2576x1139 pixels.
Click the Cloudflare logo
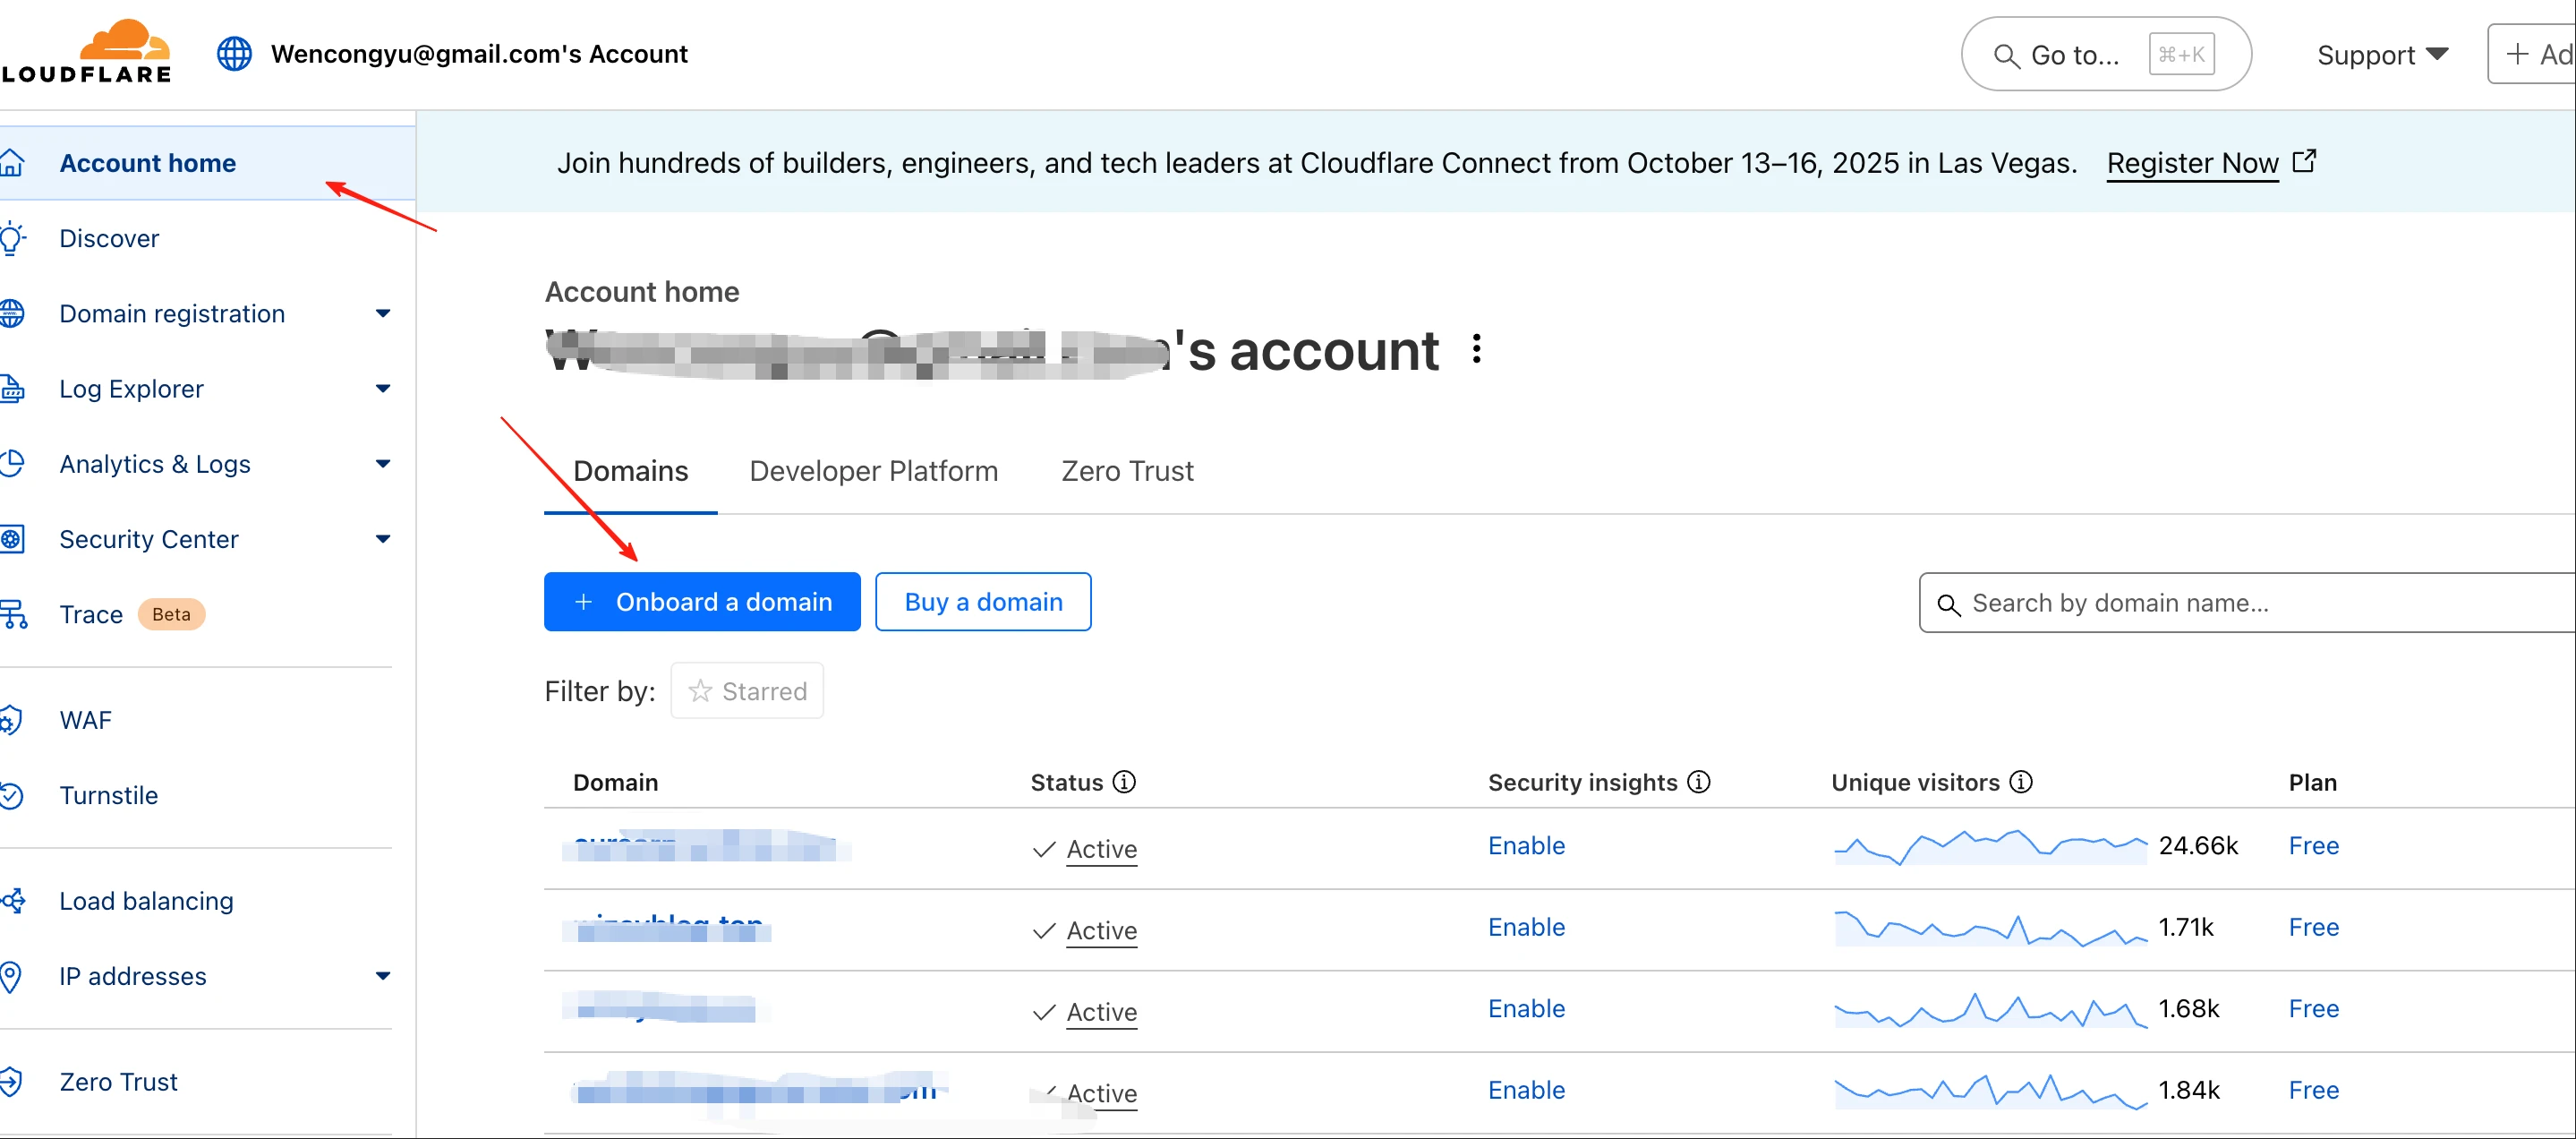pos(86,52)
